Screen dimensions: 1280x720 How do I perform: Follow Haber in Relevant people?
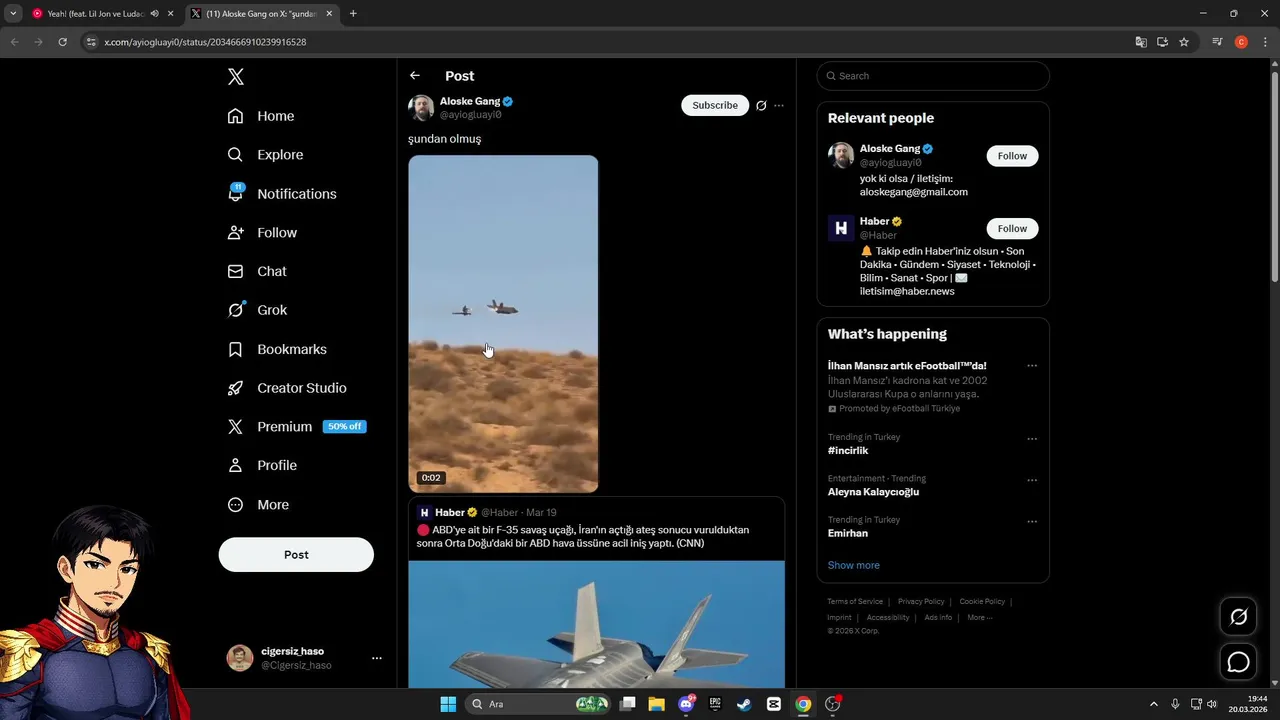point(1012,229)
